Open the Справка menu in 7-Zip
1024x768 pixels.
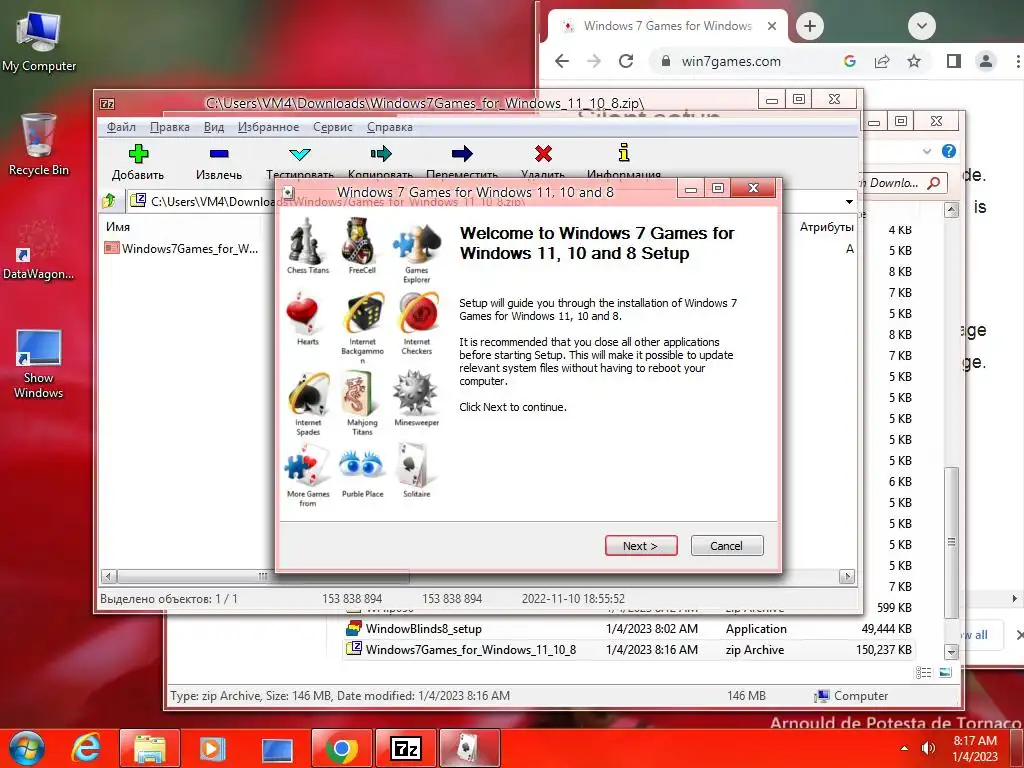(389, 127)
